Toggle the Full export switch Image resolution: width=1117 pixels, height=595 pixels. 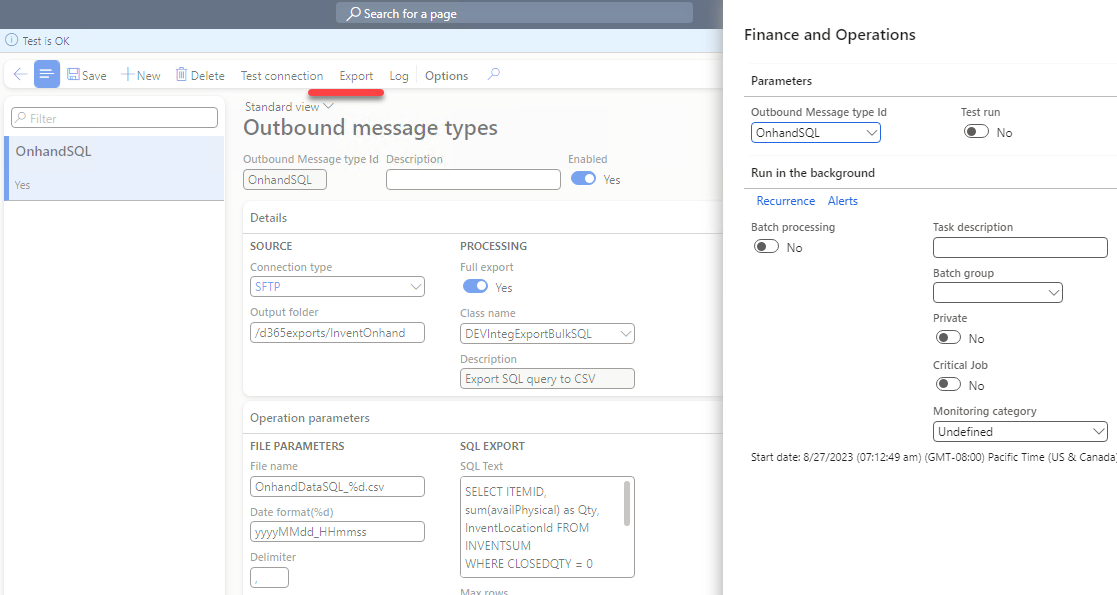(475, 286)
